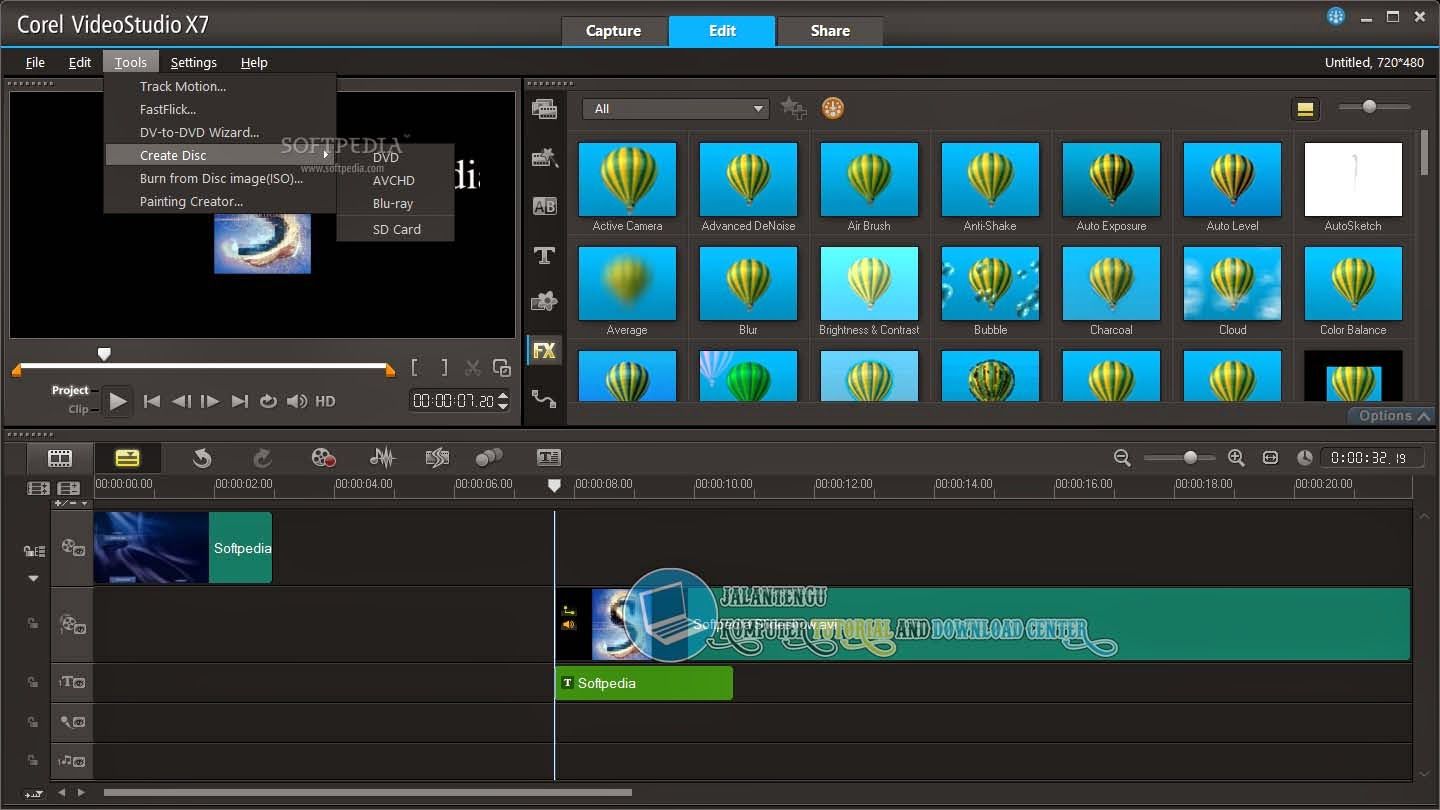Image resolution: width=1440 pixels, height=810 pixels.
Task: Toggle Title track visibility button
Action: click(x=72, y=682)
